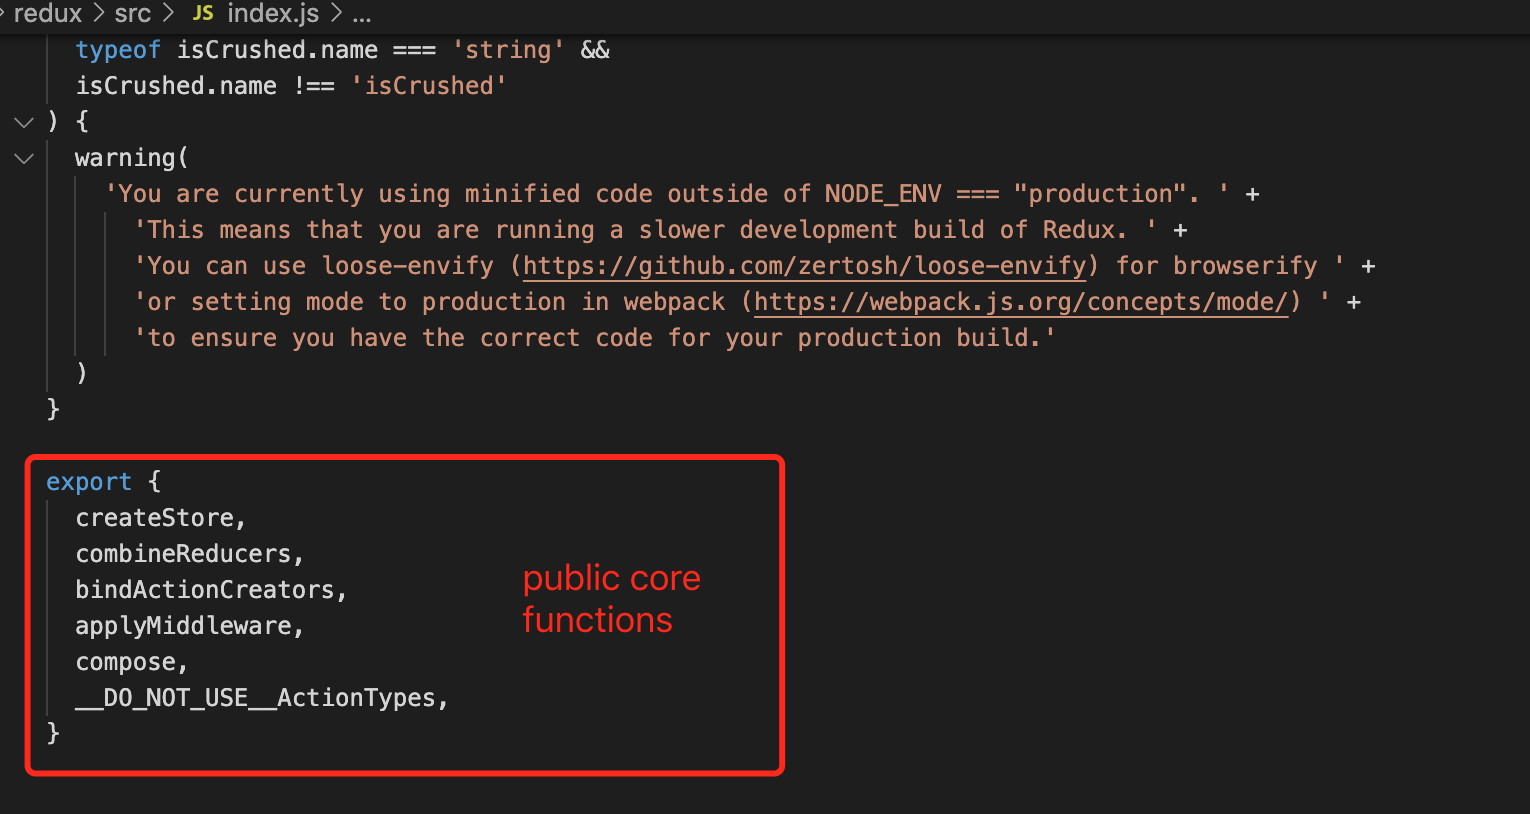Select bindActionCreators in the export list
The height and width of the screenshot is (814, 1530).
point(205,590)
